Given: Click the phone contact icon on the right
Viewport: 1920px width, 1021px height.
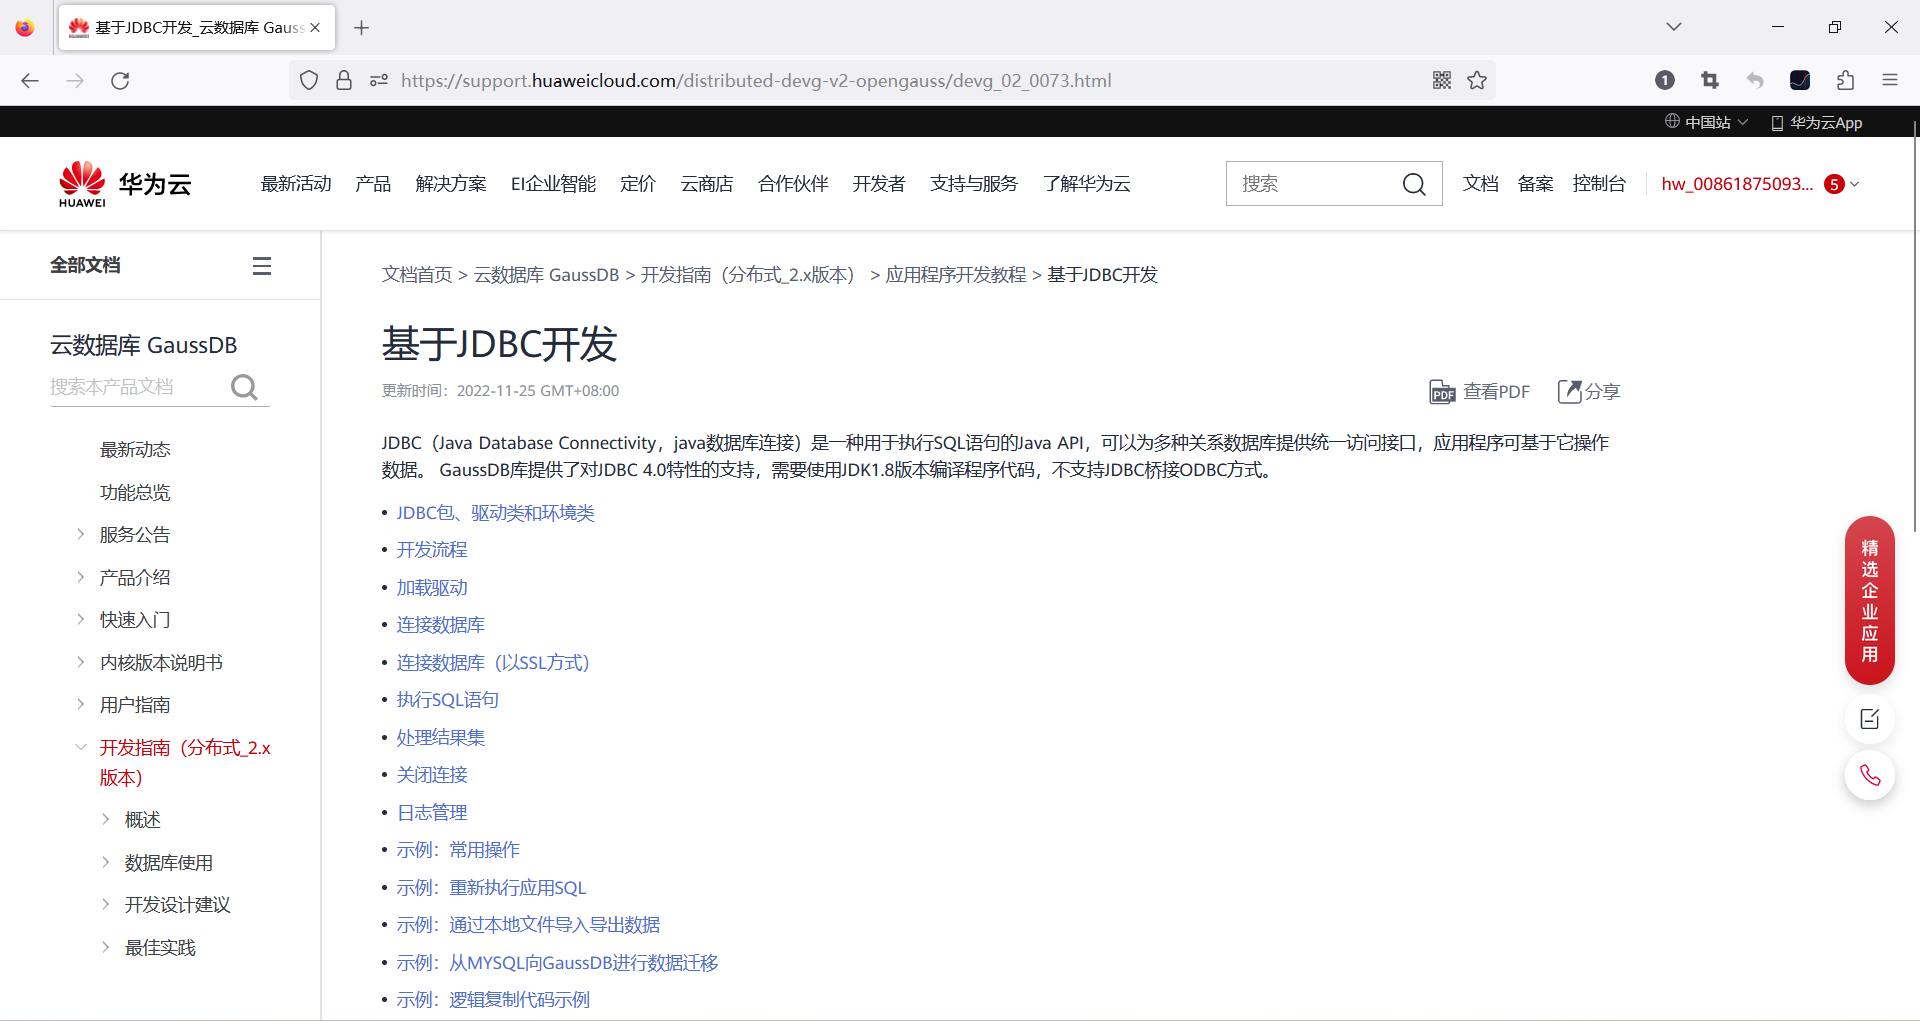Looking at the screenshot, I should tap(1869, 775).
